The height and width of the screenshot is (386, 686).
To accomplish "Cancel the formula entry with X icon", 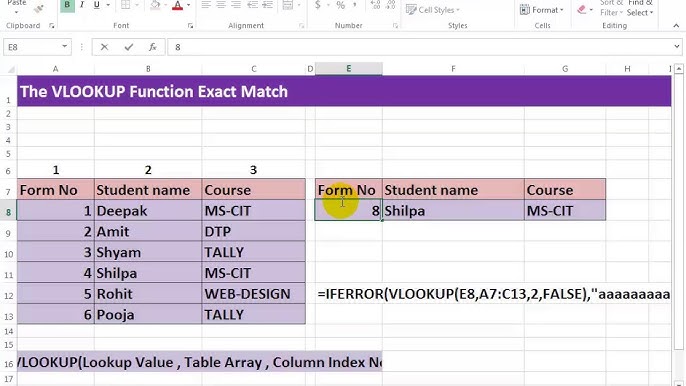I will pyautogui.click(x=104, y=47).
